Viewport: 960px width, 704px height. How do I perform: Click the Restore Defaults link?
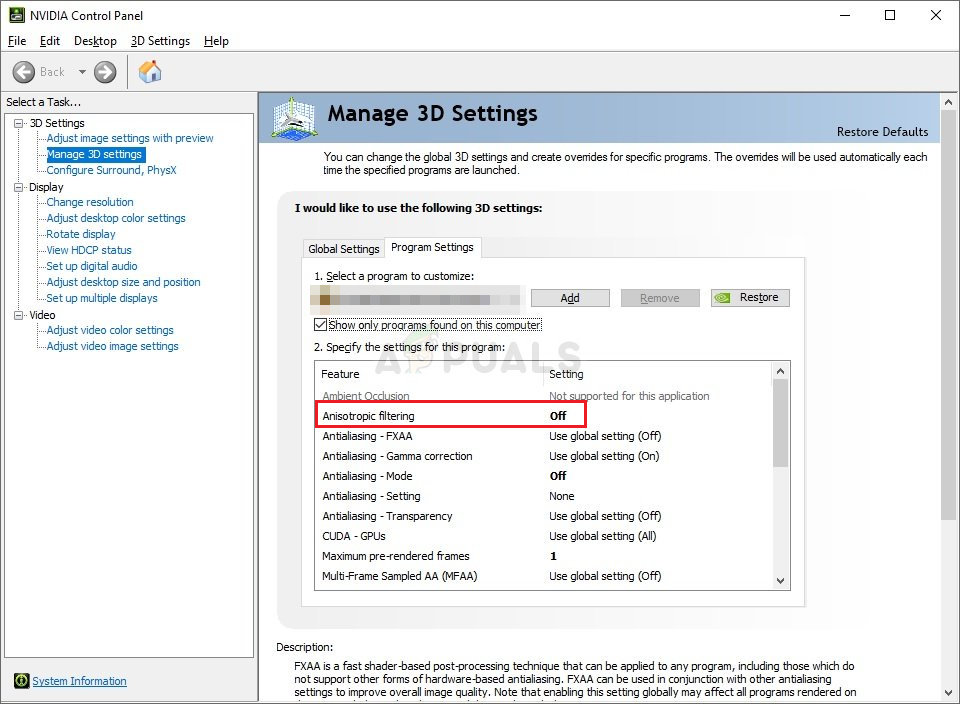(882, 132)
